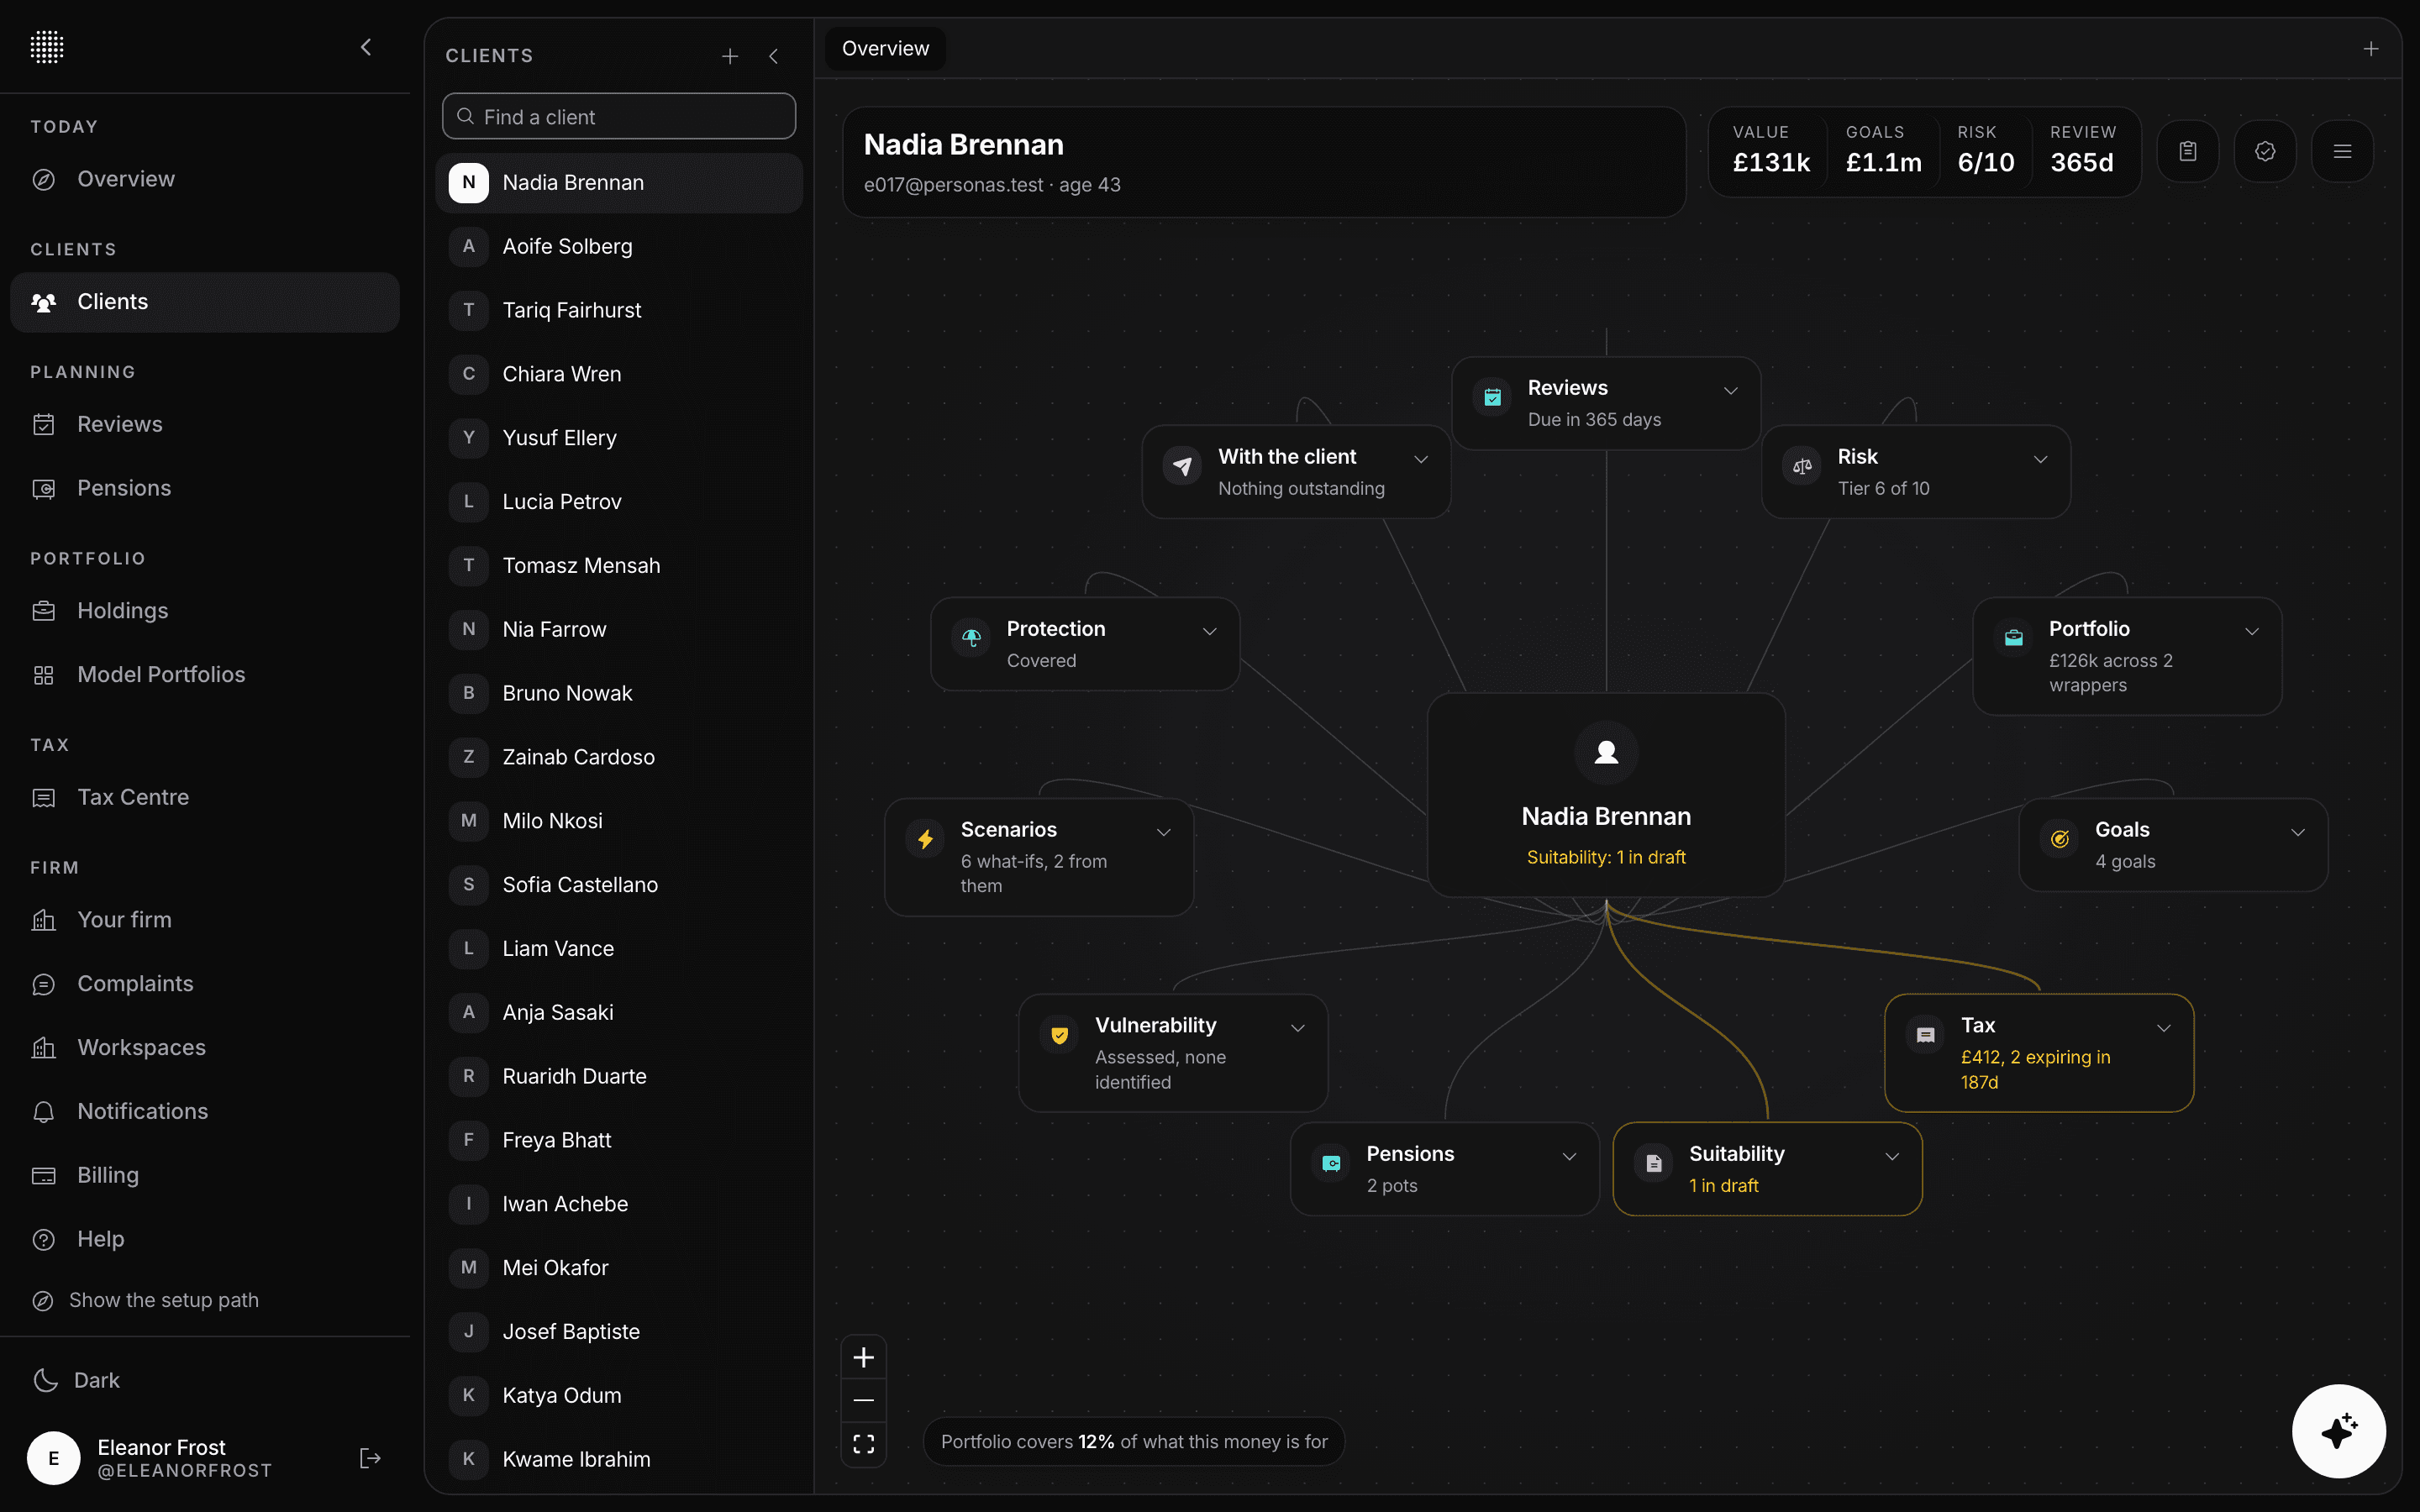This screenshot has width=2420, height=1512.
Task: Open Complaints in the sidebar
Action: (x=205, y=984)
